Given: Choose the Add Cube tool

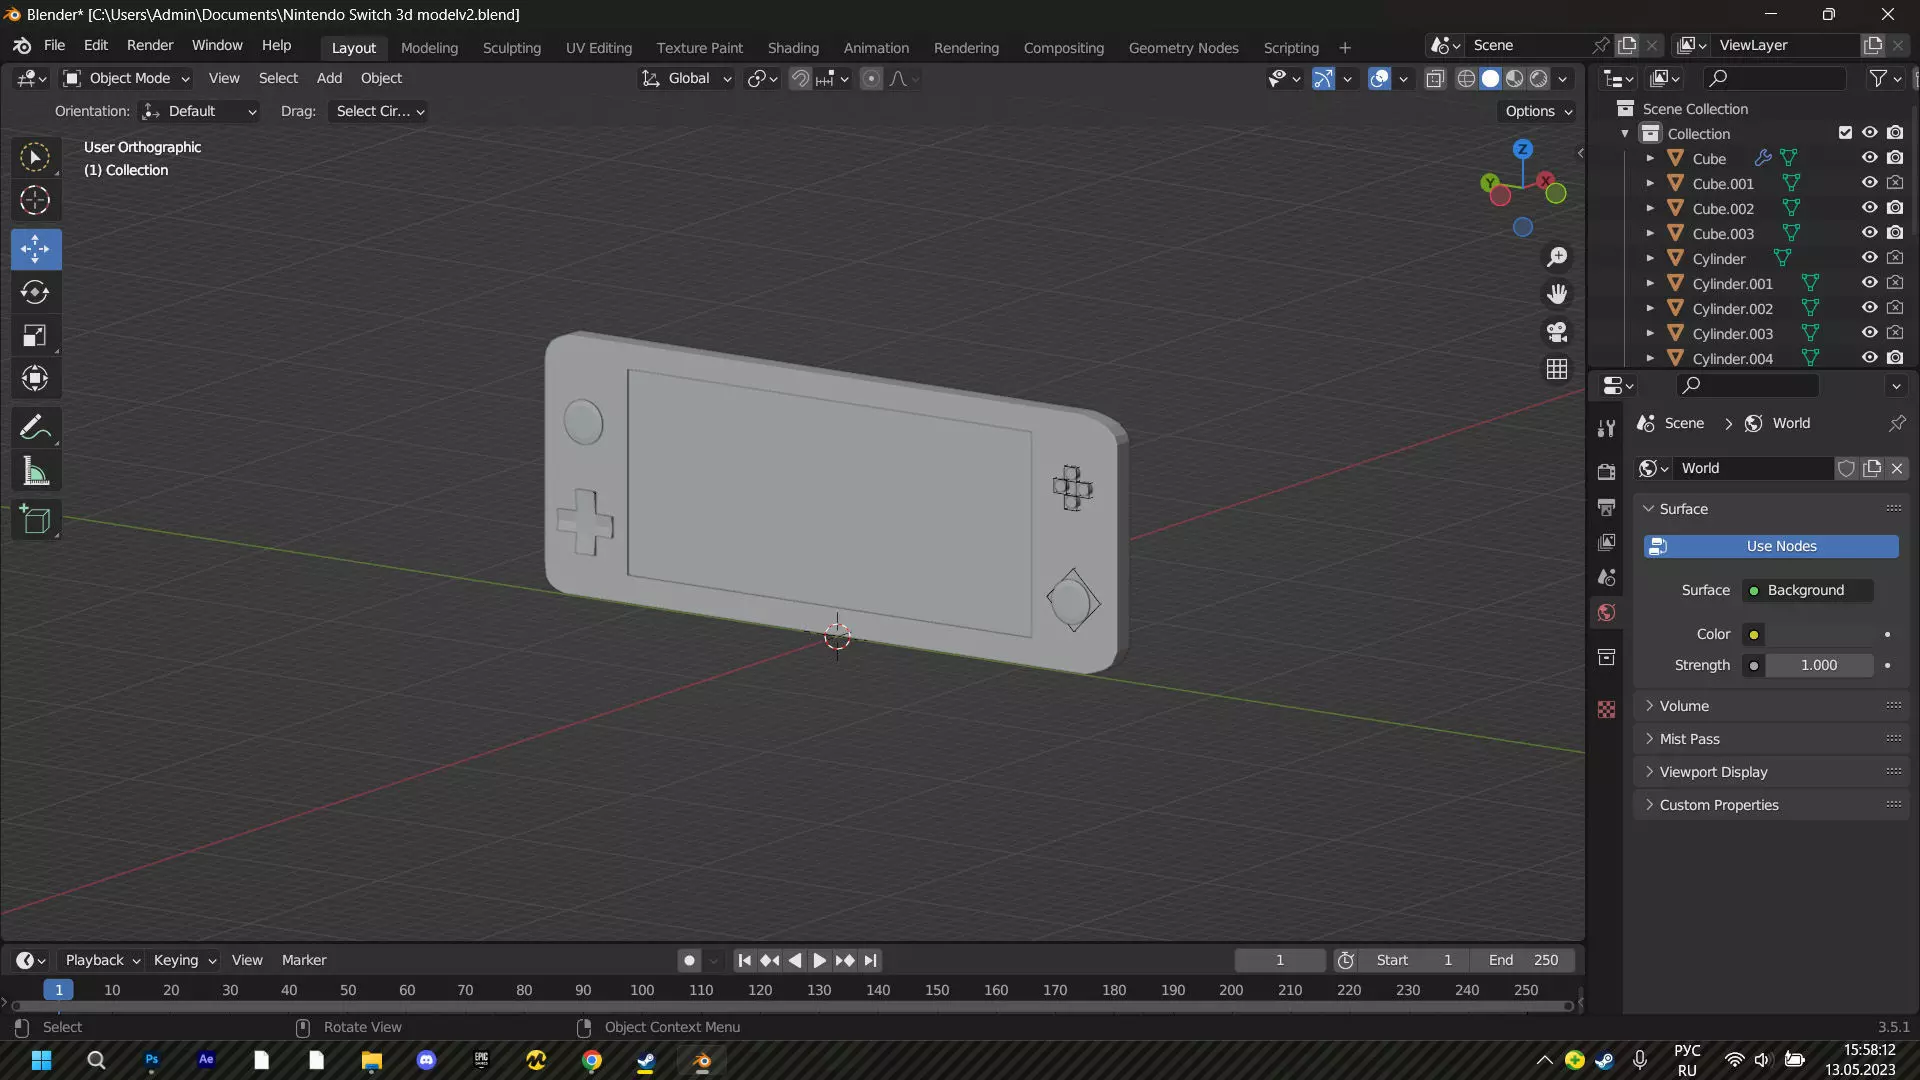Looking at the screenshot, I should 35,520.
